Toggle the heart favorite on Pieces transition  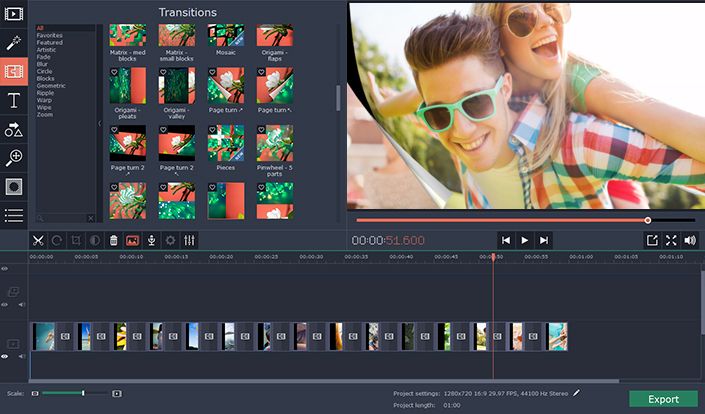tap(212, 130)
